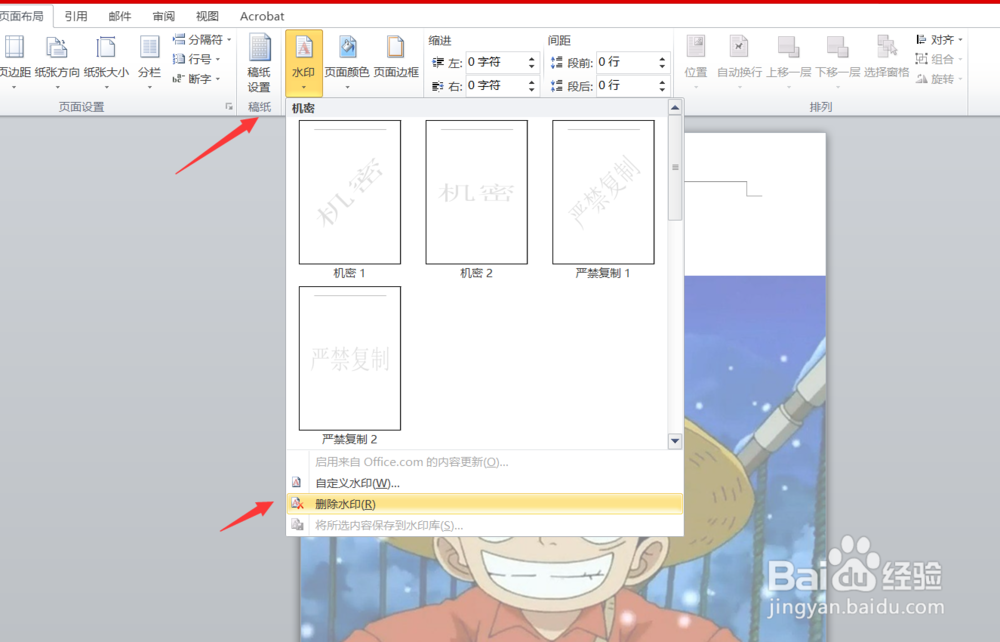Increase right indent with the up stepper

pos(532,82)
